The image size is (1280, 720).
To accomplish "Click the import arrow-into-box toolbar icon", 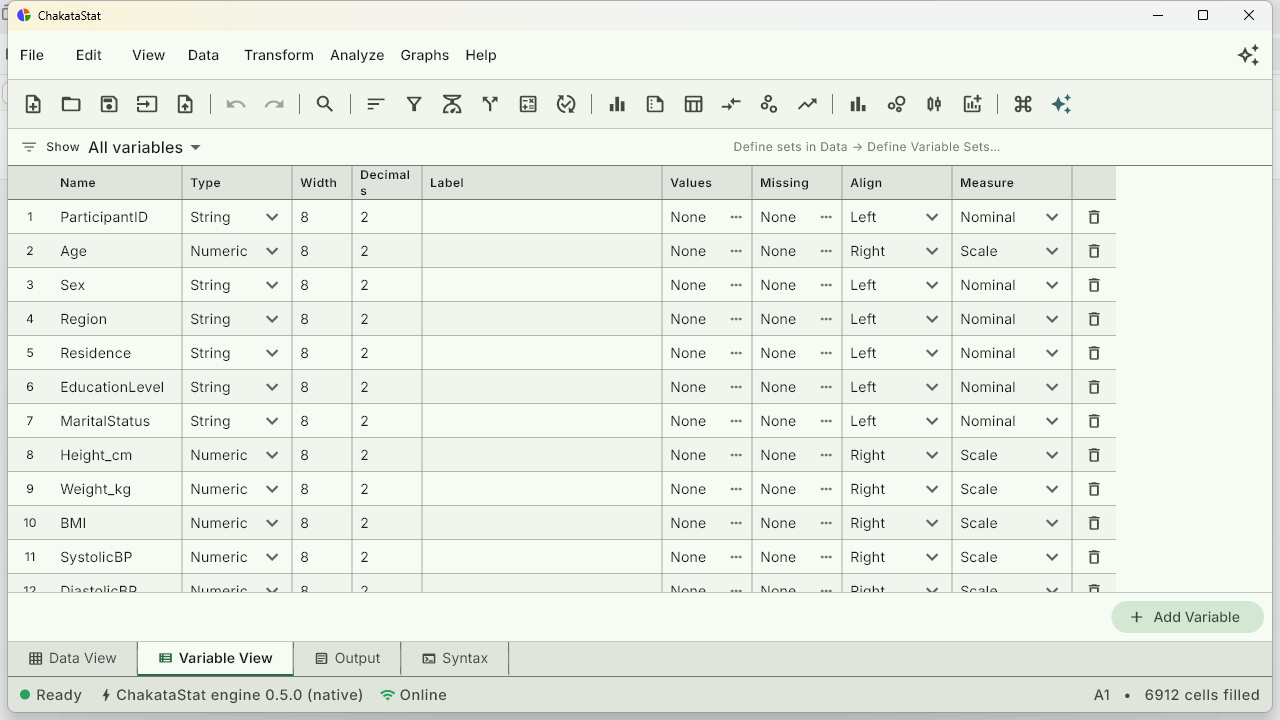I will tap(147, 104).
